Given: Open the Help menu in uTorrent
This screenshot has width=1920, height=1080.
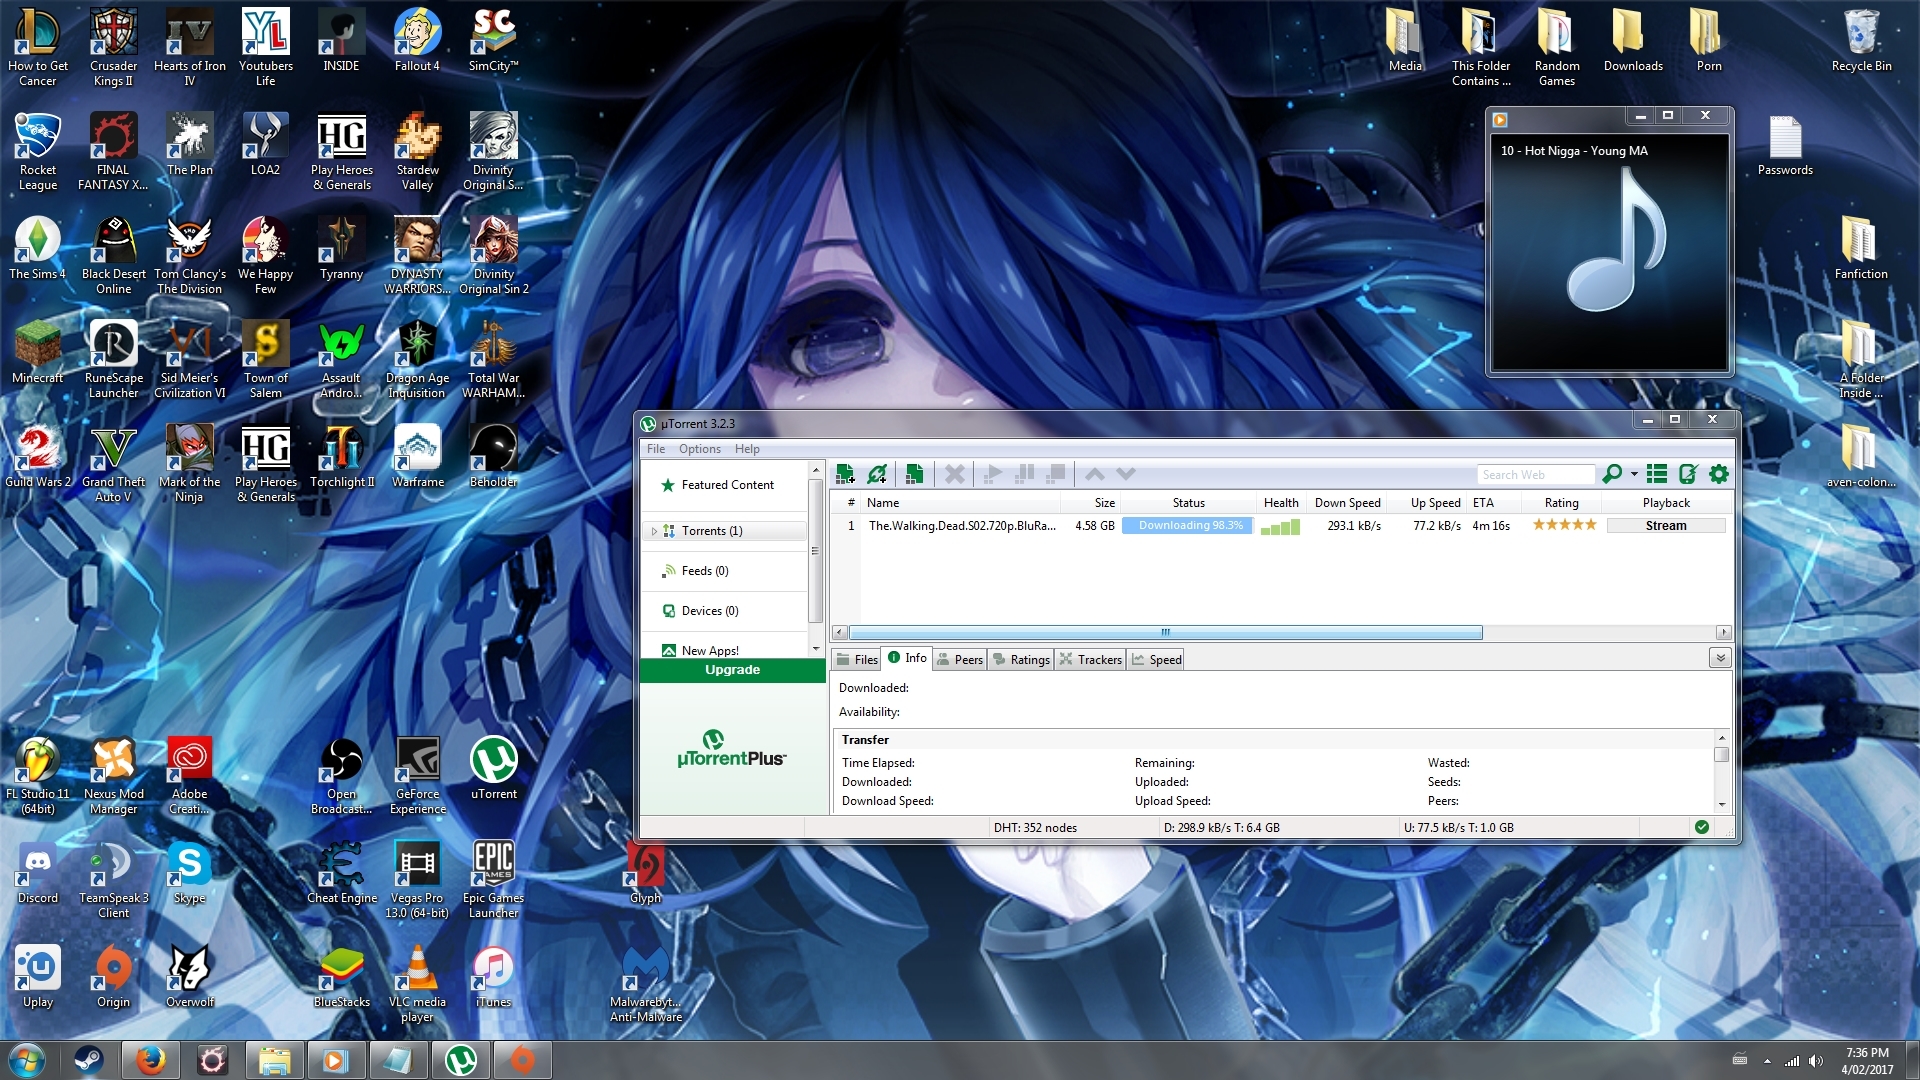Looking at the screenshot, I should coord(747,449).
